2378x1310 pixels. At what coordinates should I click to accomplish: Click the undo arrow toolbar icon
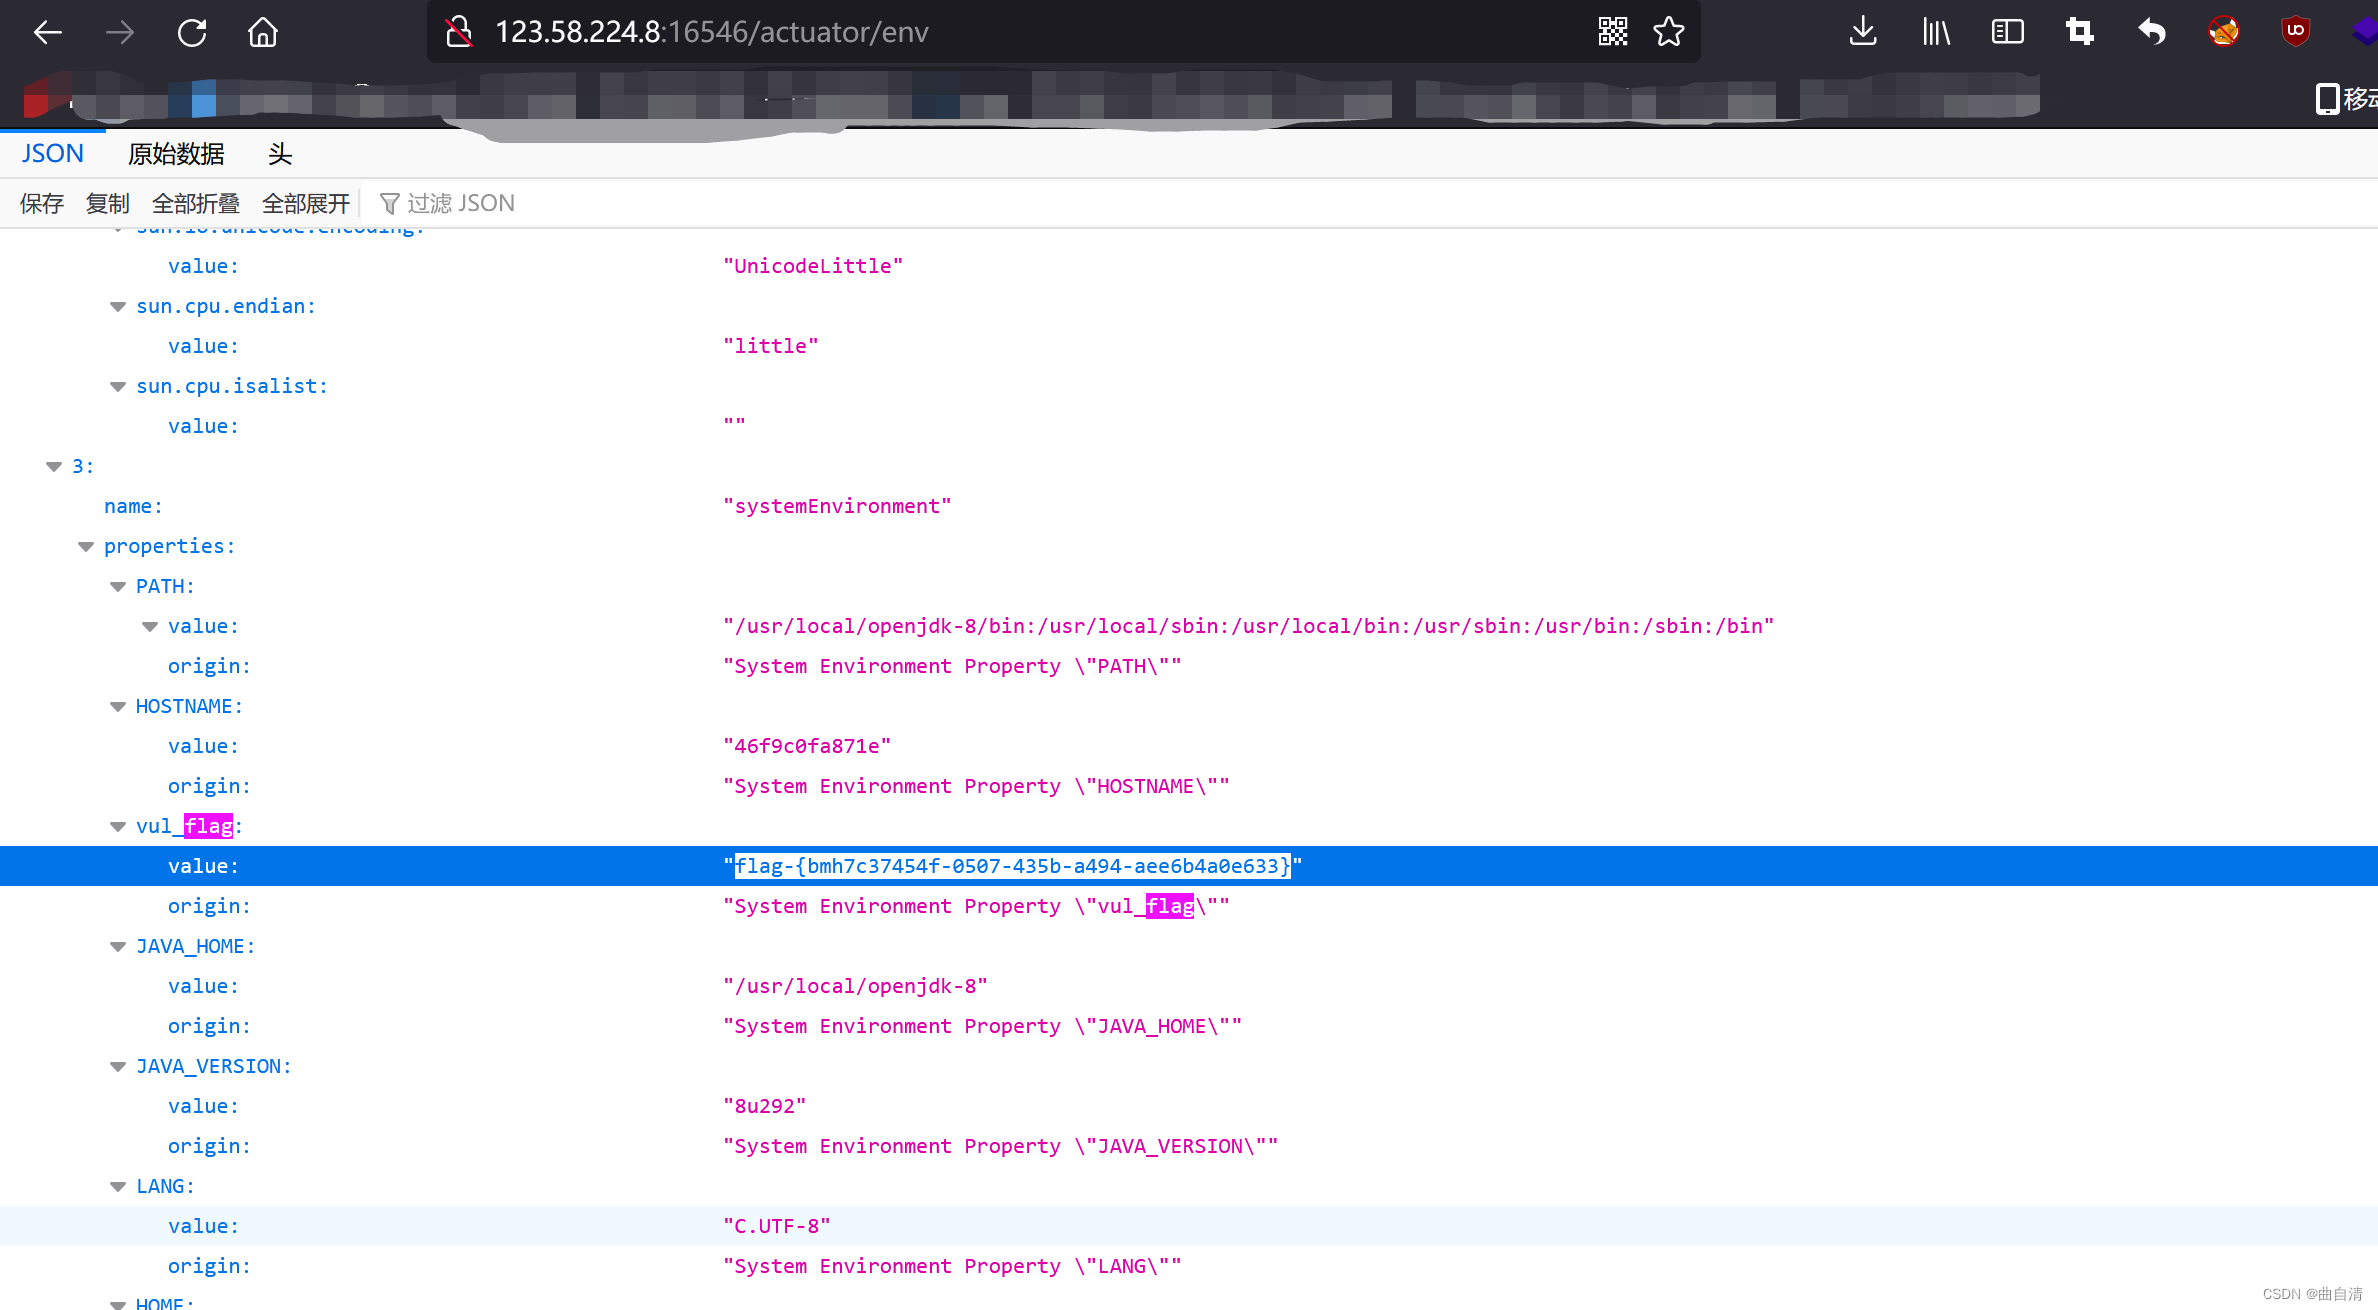click(x=2151, y=32)
